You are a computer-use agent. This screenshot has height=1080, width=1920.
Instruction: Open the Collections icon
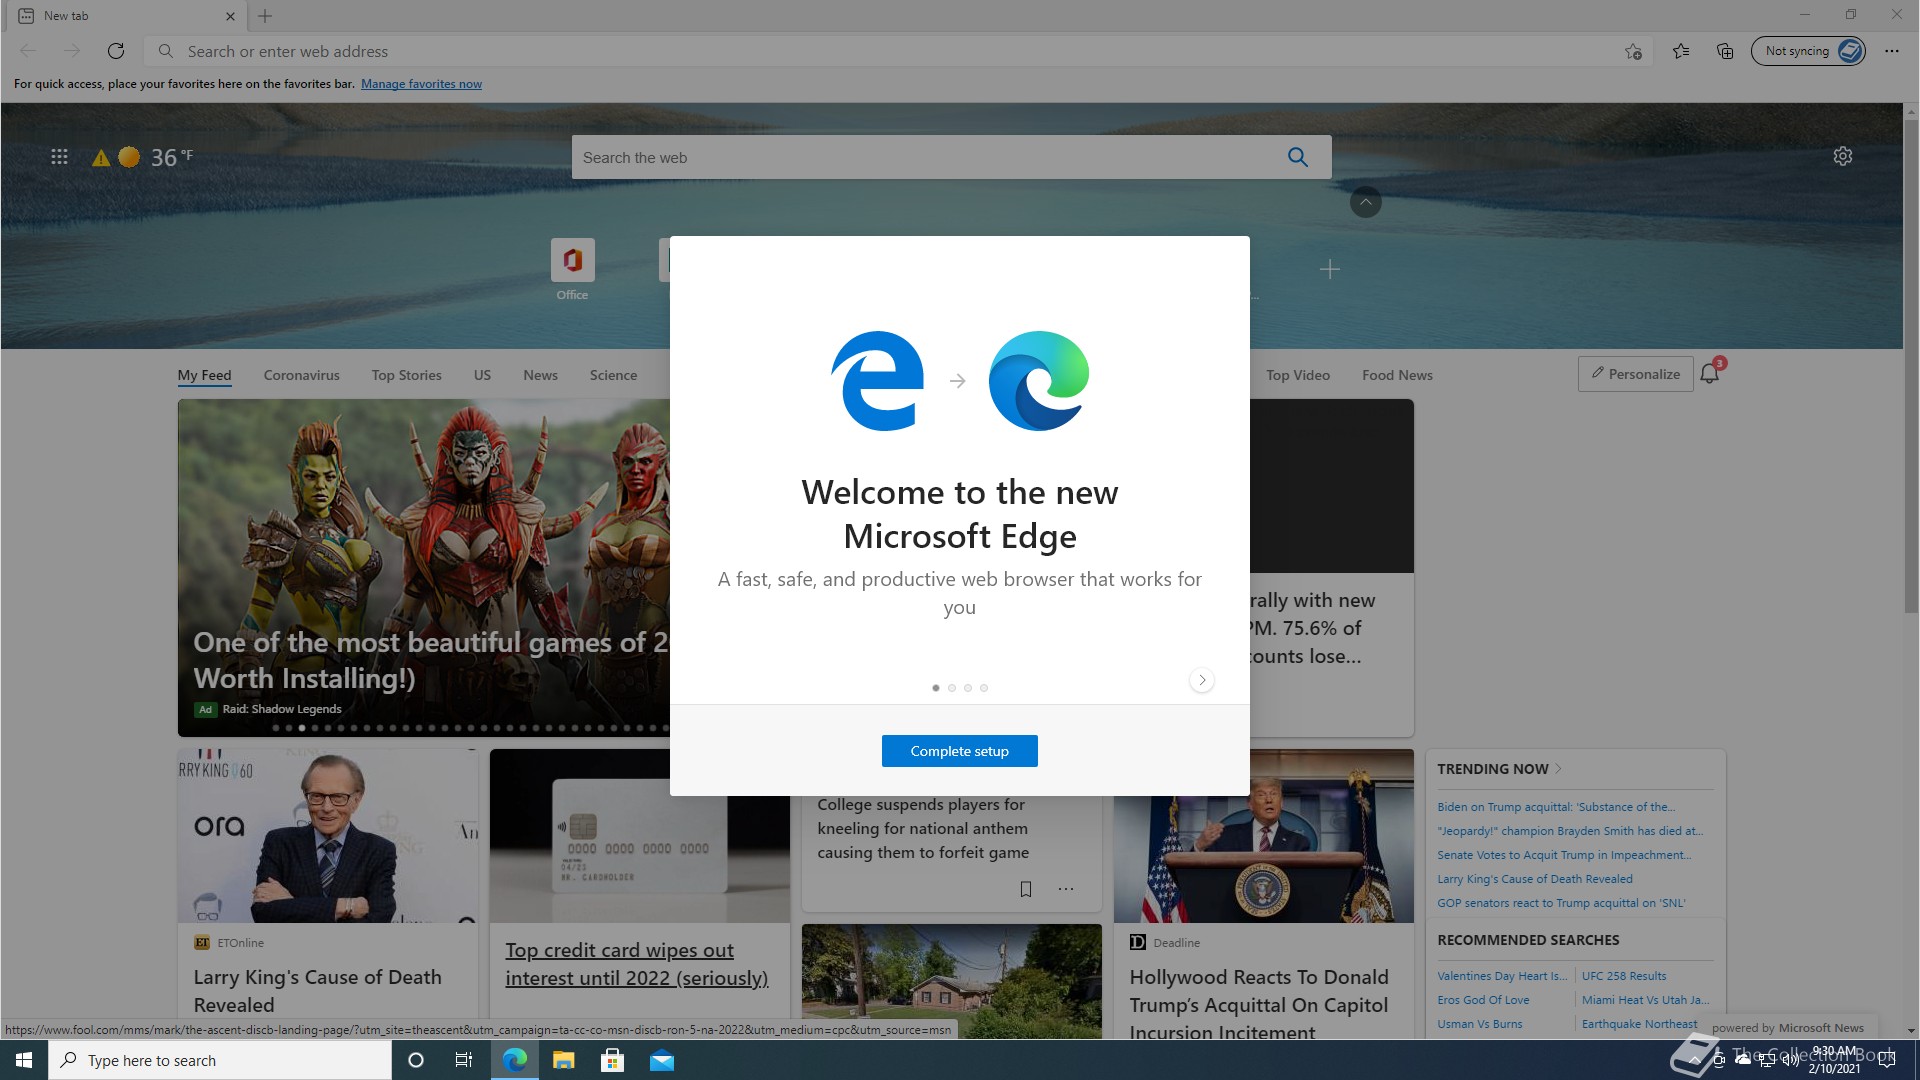[1725, 51]
